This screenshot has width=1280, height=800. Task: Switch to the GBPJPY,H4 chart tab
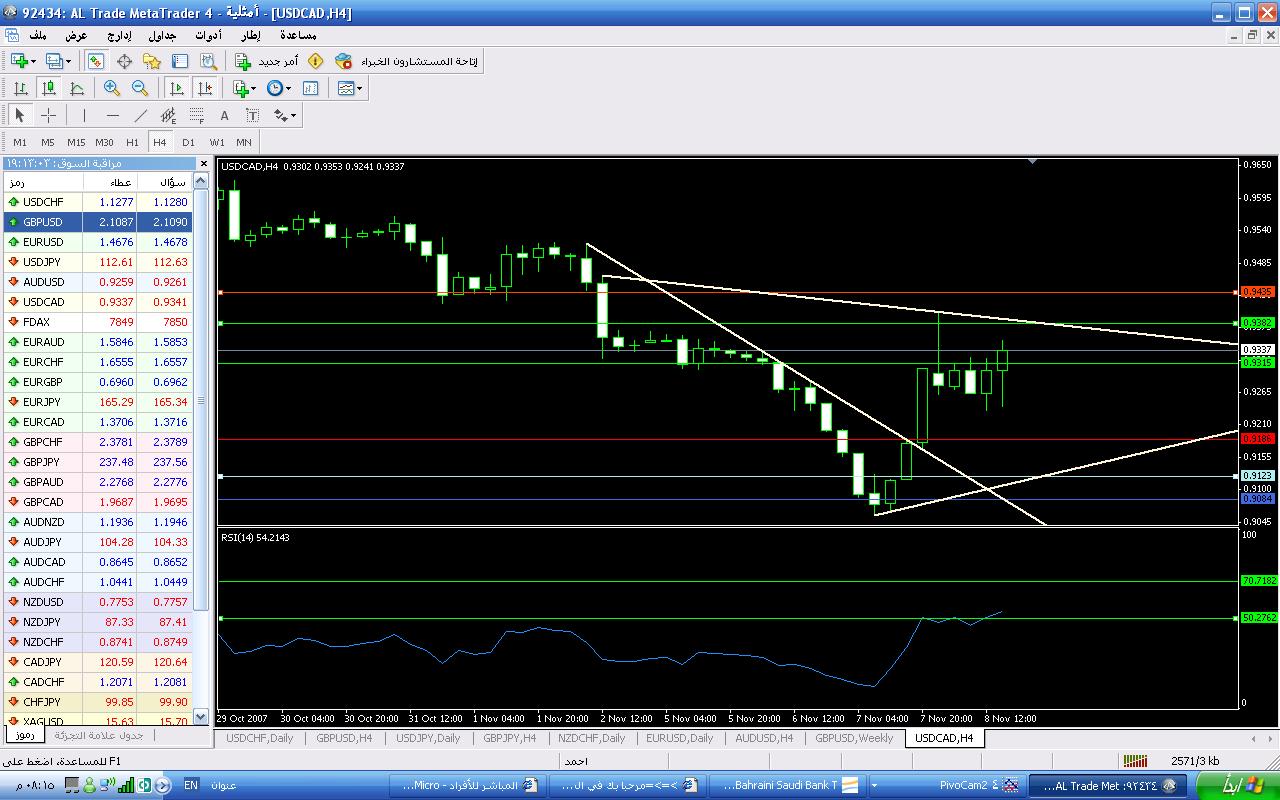[x=512, y=738]
